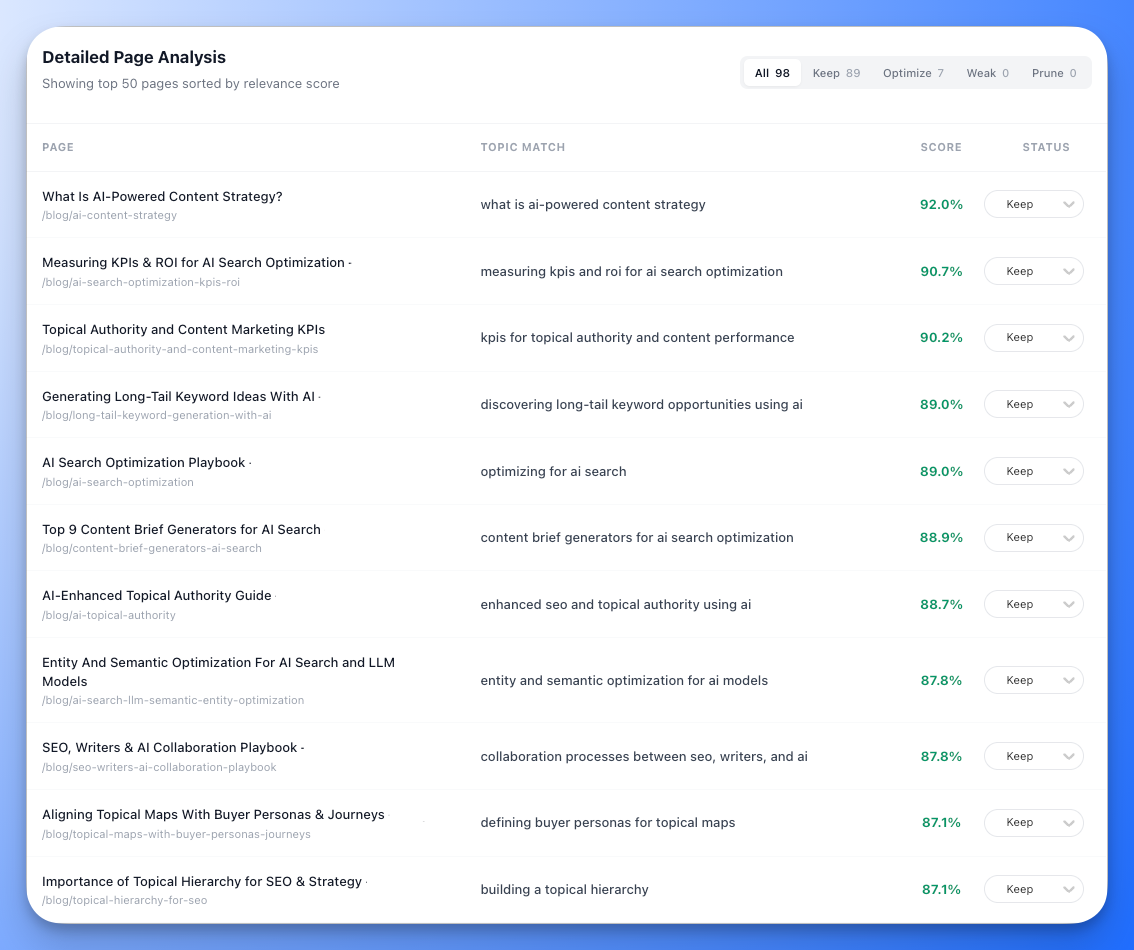
Task: Click the 92.0% relevance score value
Action: 941,203
